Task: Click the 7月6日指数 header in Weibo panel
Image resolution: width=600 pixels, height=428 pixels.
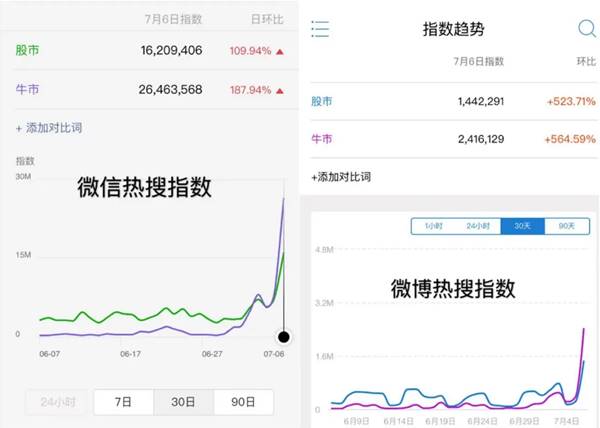Action: 479,61
